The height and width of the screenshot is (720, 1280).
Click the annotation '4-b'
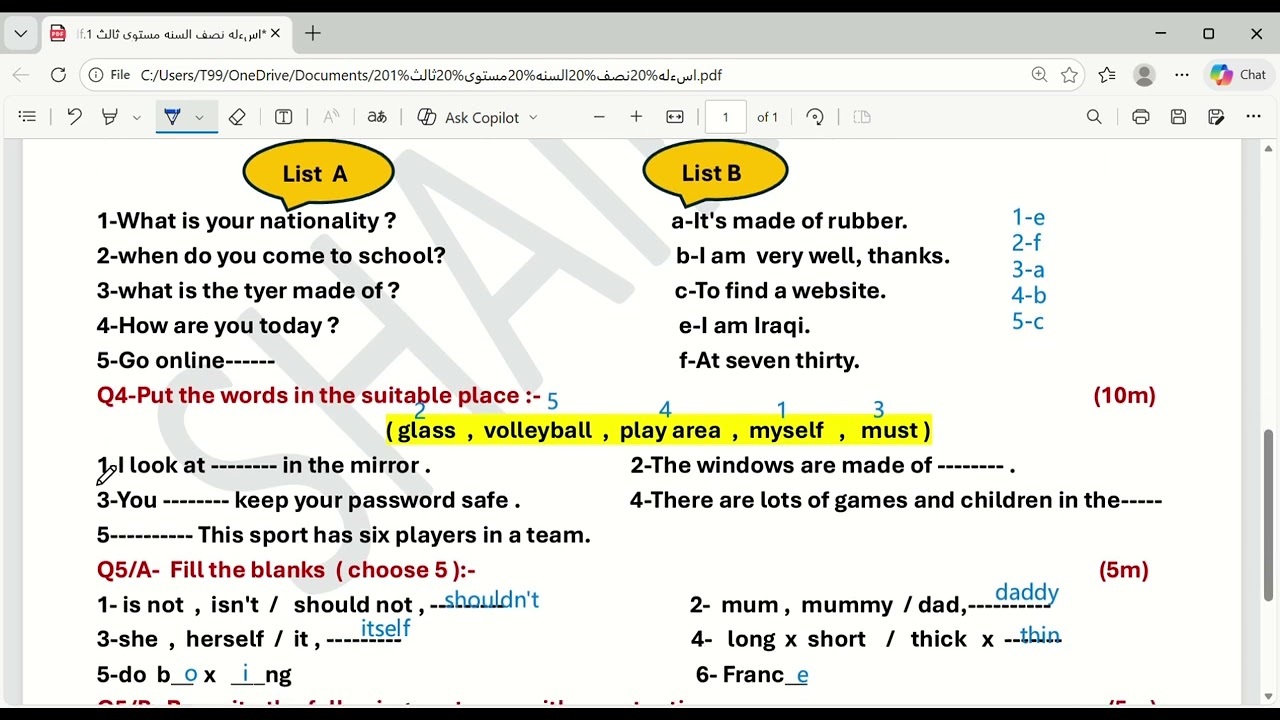click(x=1029, y=295)
